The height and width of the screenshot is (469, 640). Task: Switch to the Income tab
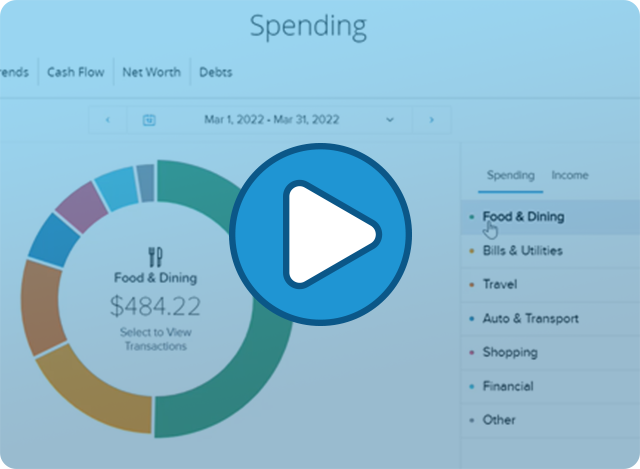click(570, 175)
